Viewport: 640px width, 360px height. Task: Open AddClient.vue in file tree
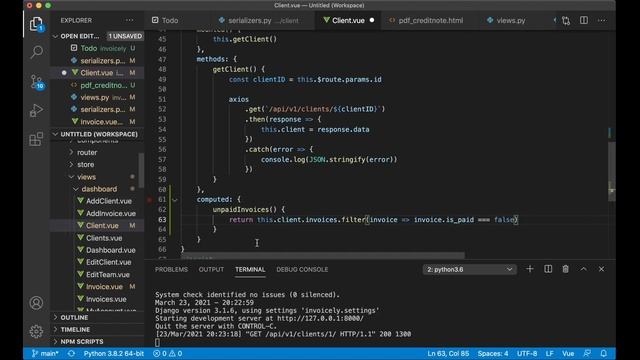pyautogui.click(x=109, y=201)
